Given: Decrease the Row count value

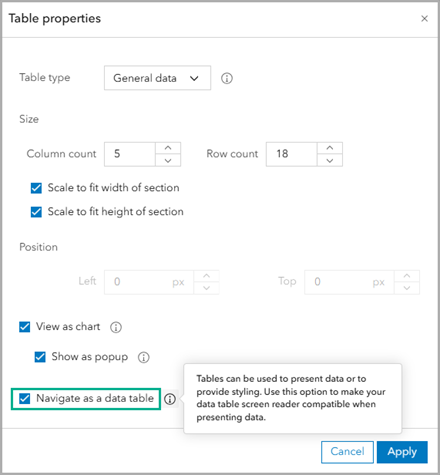Looking at the screenshot, I should (330, 160).
